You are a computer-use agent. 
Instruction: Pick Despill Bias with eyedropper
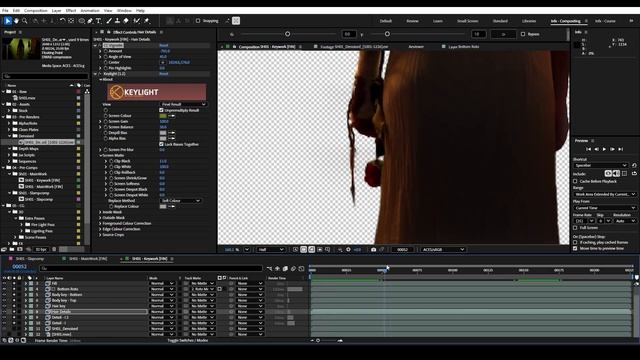(172, 133)
